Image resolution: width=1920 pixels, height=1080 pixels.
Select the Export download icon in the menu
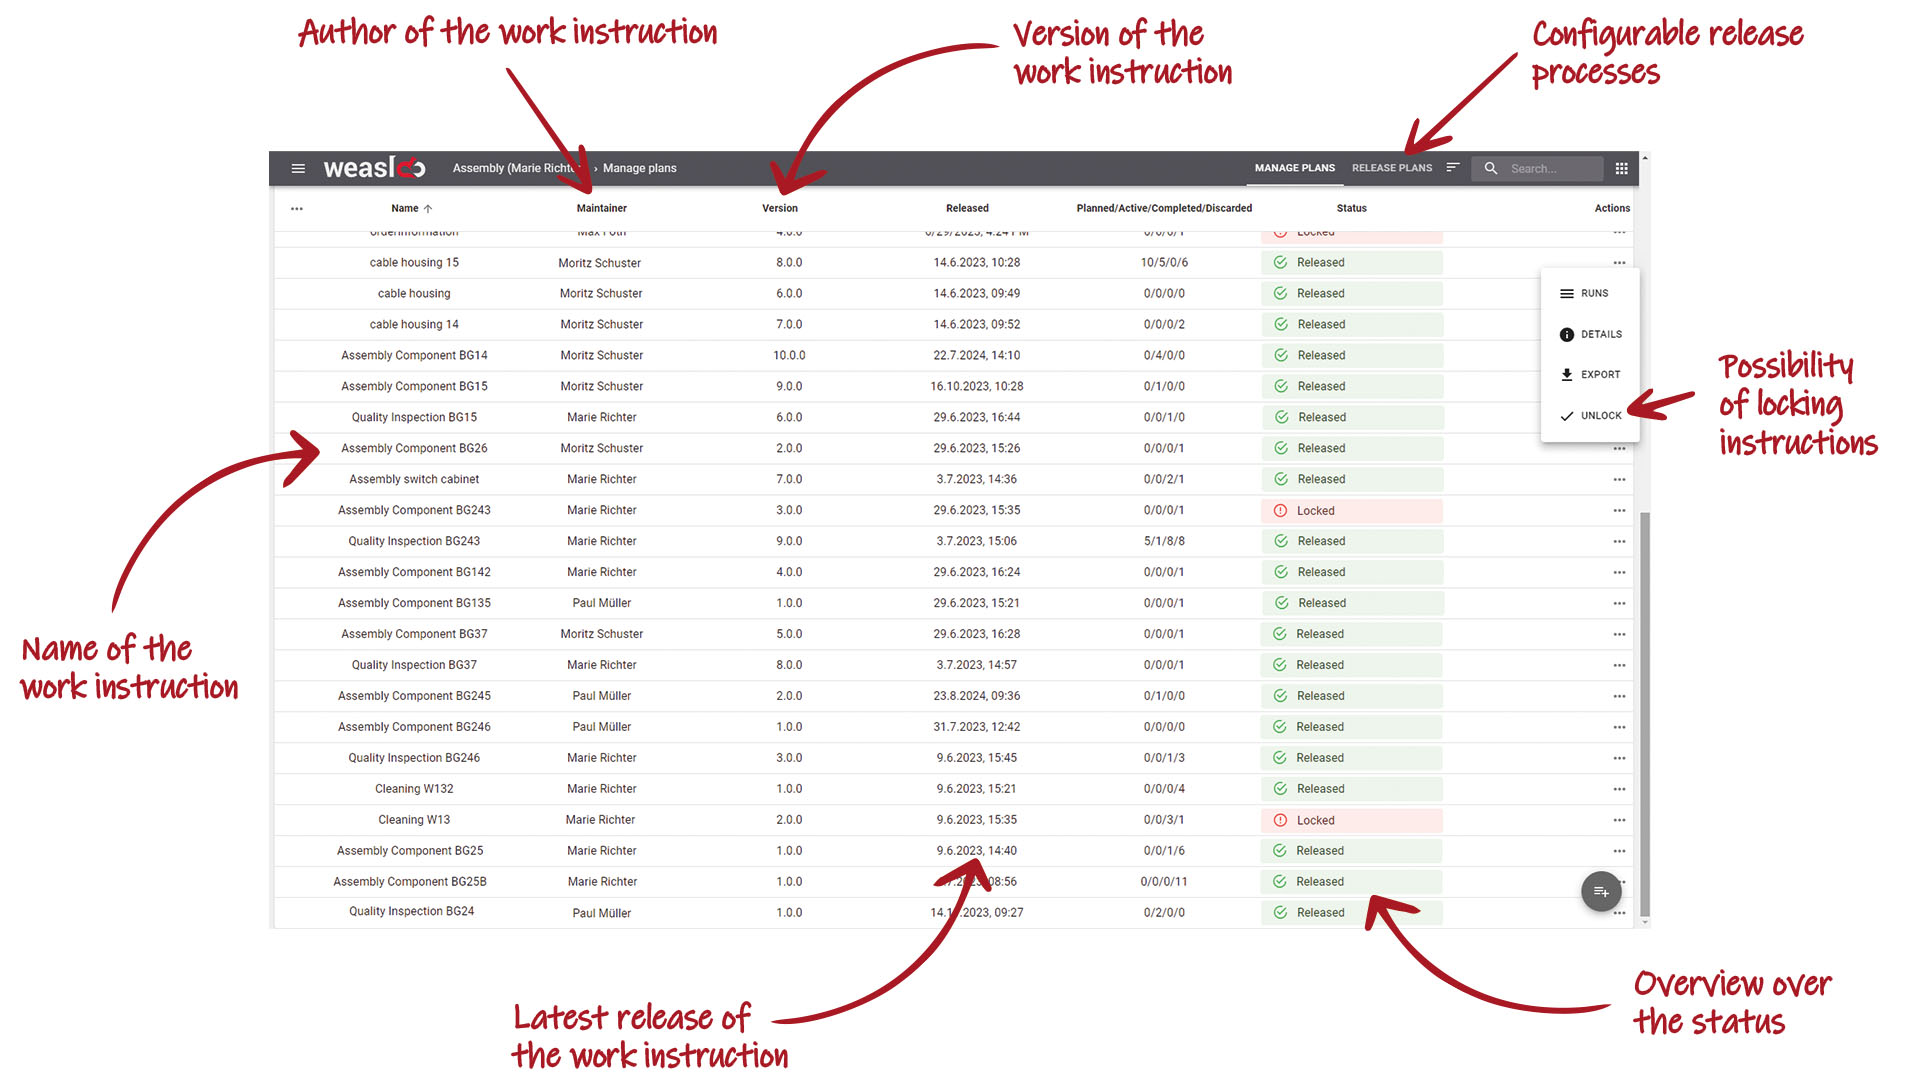click(x=1567, y=374)
